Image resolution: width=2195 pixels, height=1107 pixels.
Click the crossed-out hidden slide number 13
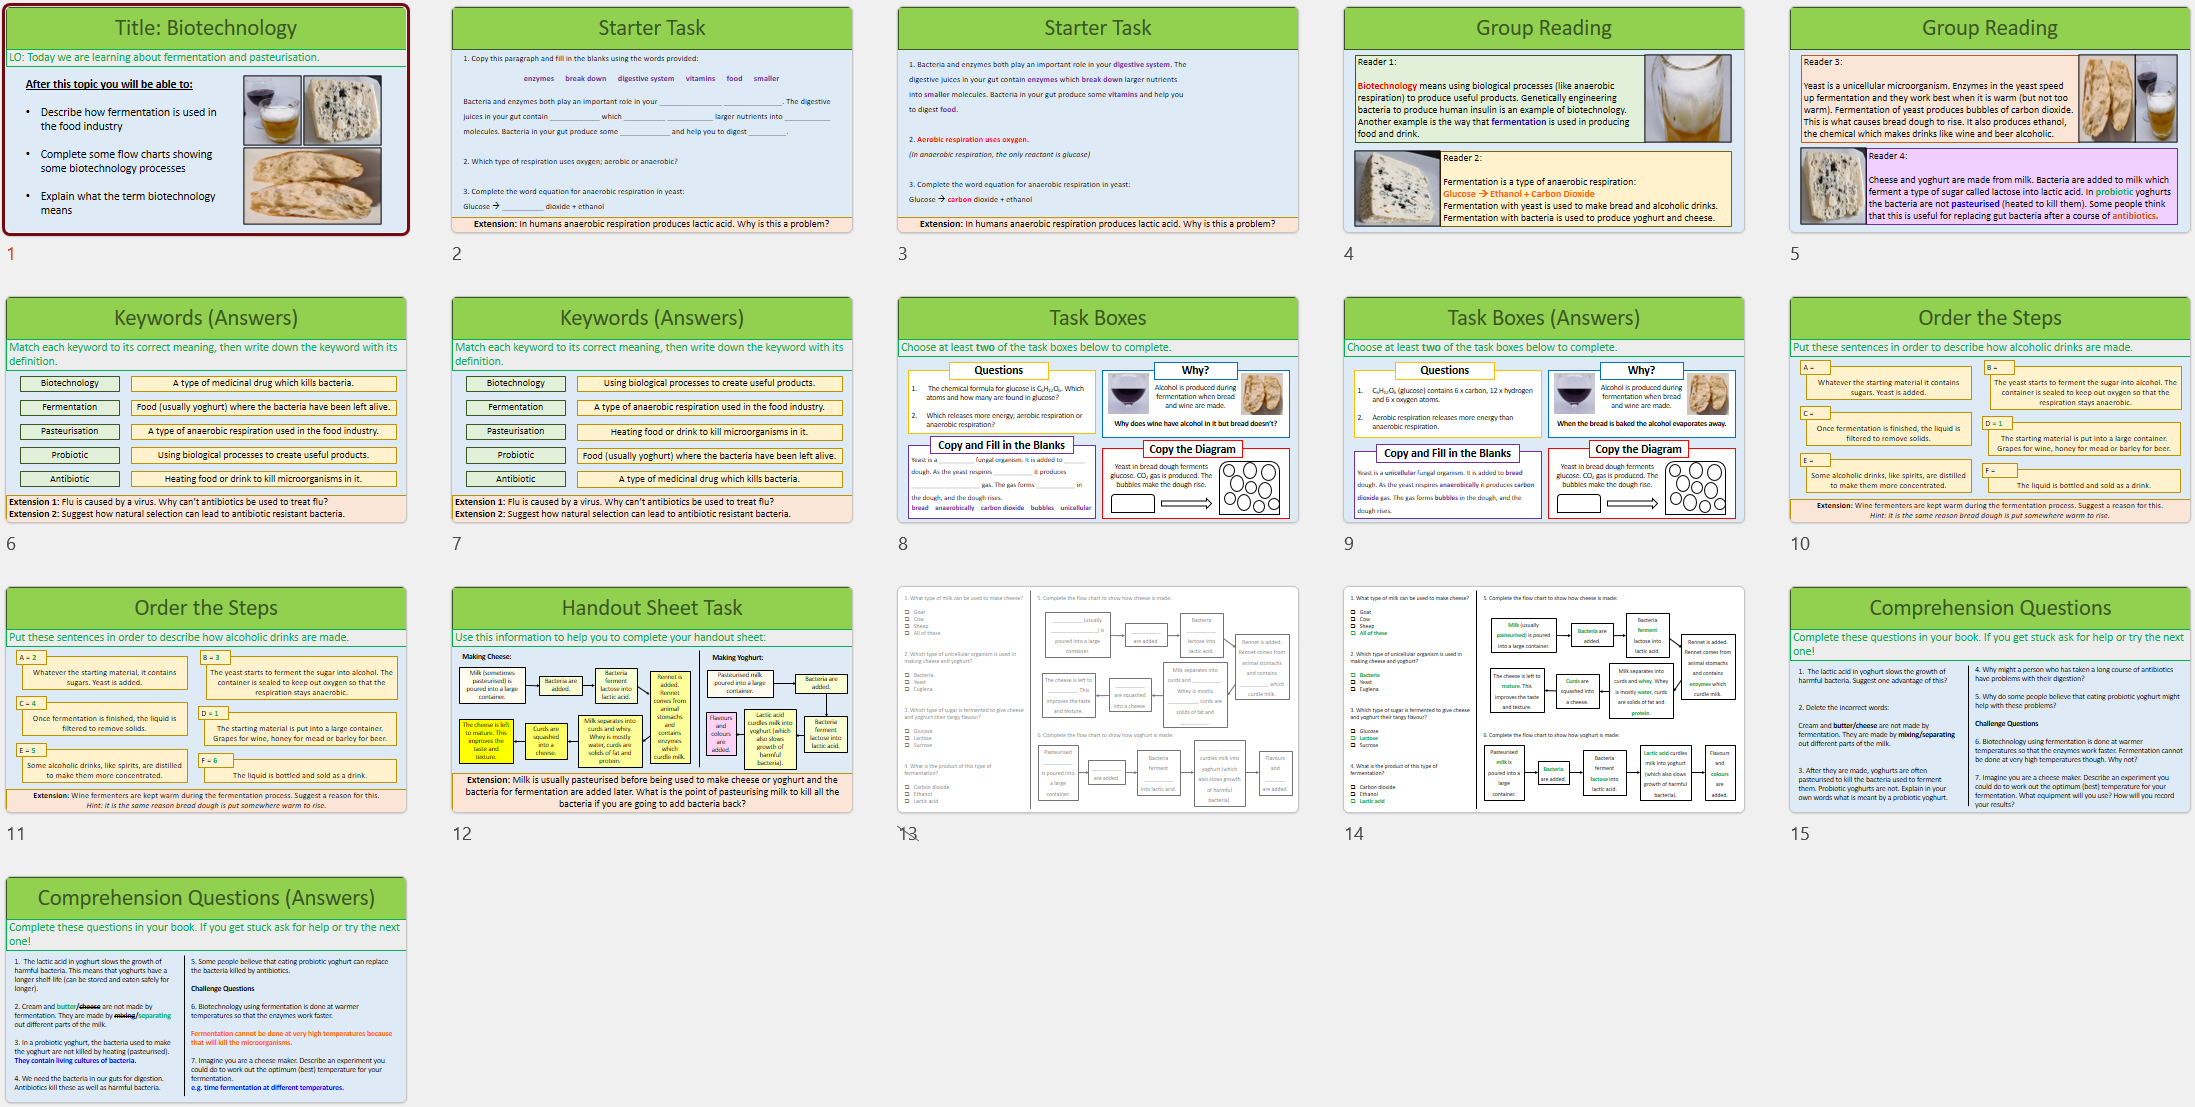coord(908,834)
